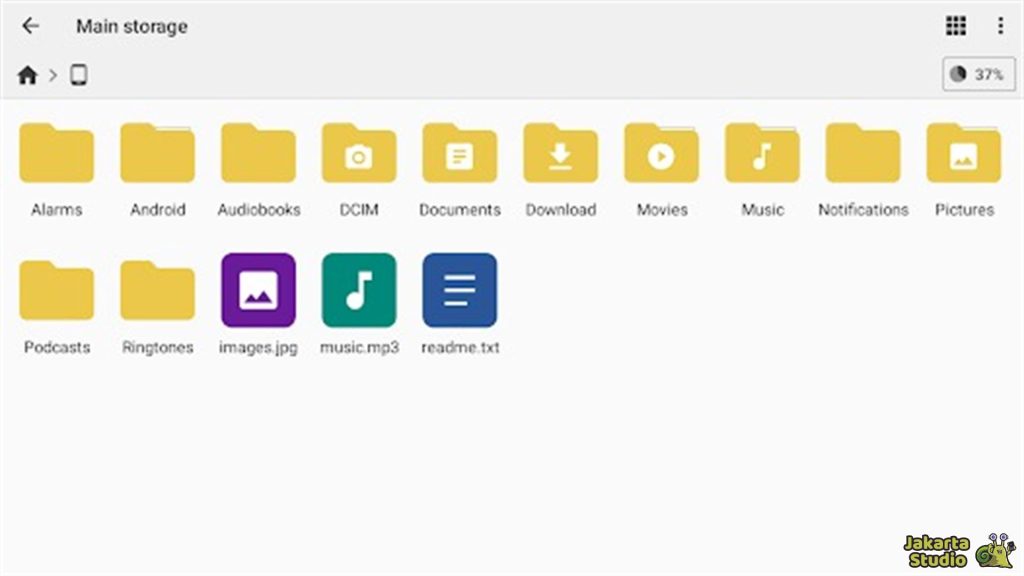1024x576 pixels.
Task: Open the Alarms folder
Action: (56, 155)
